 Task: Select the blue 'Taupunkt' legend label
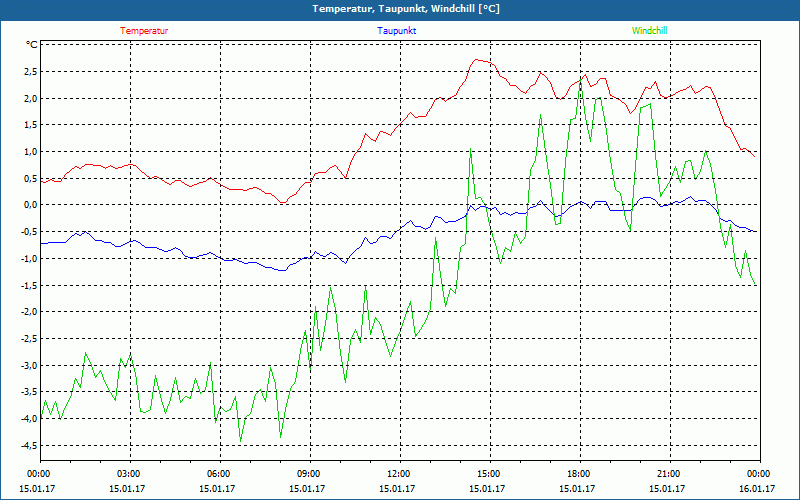click(x=397, y=31)
